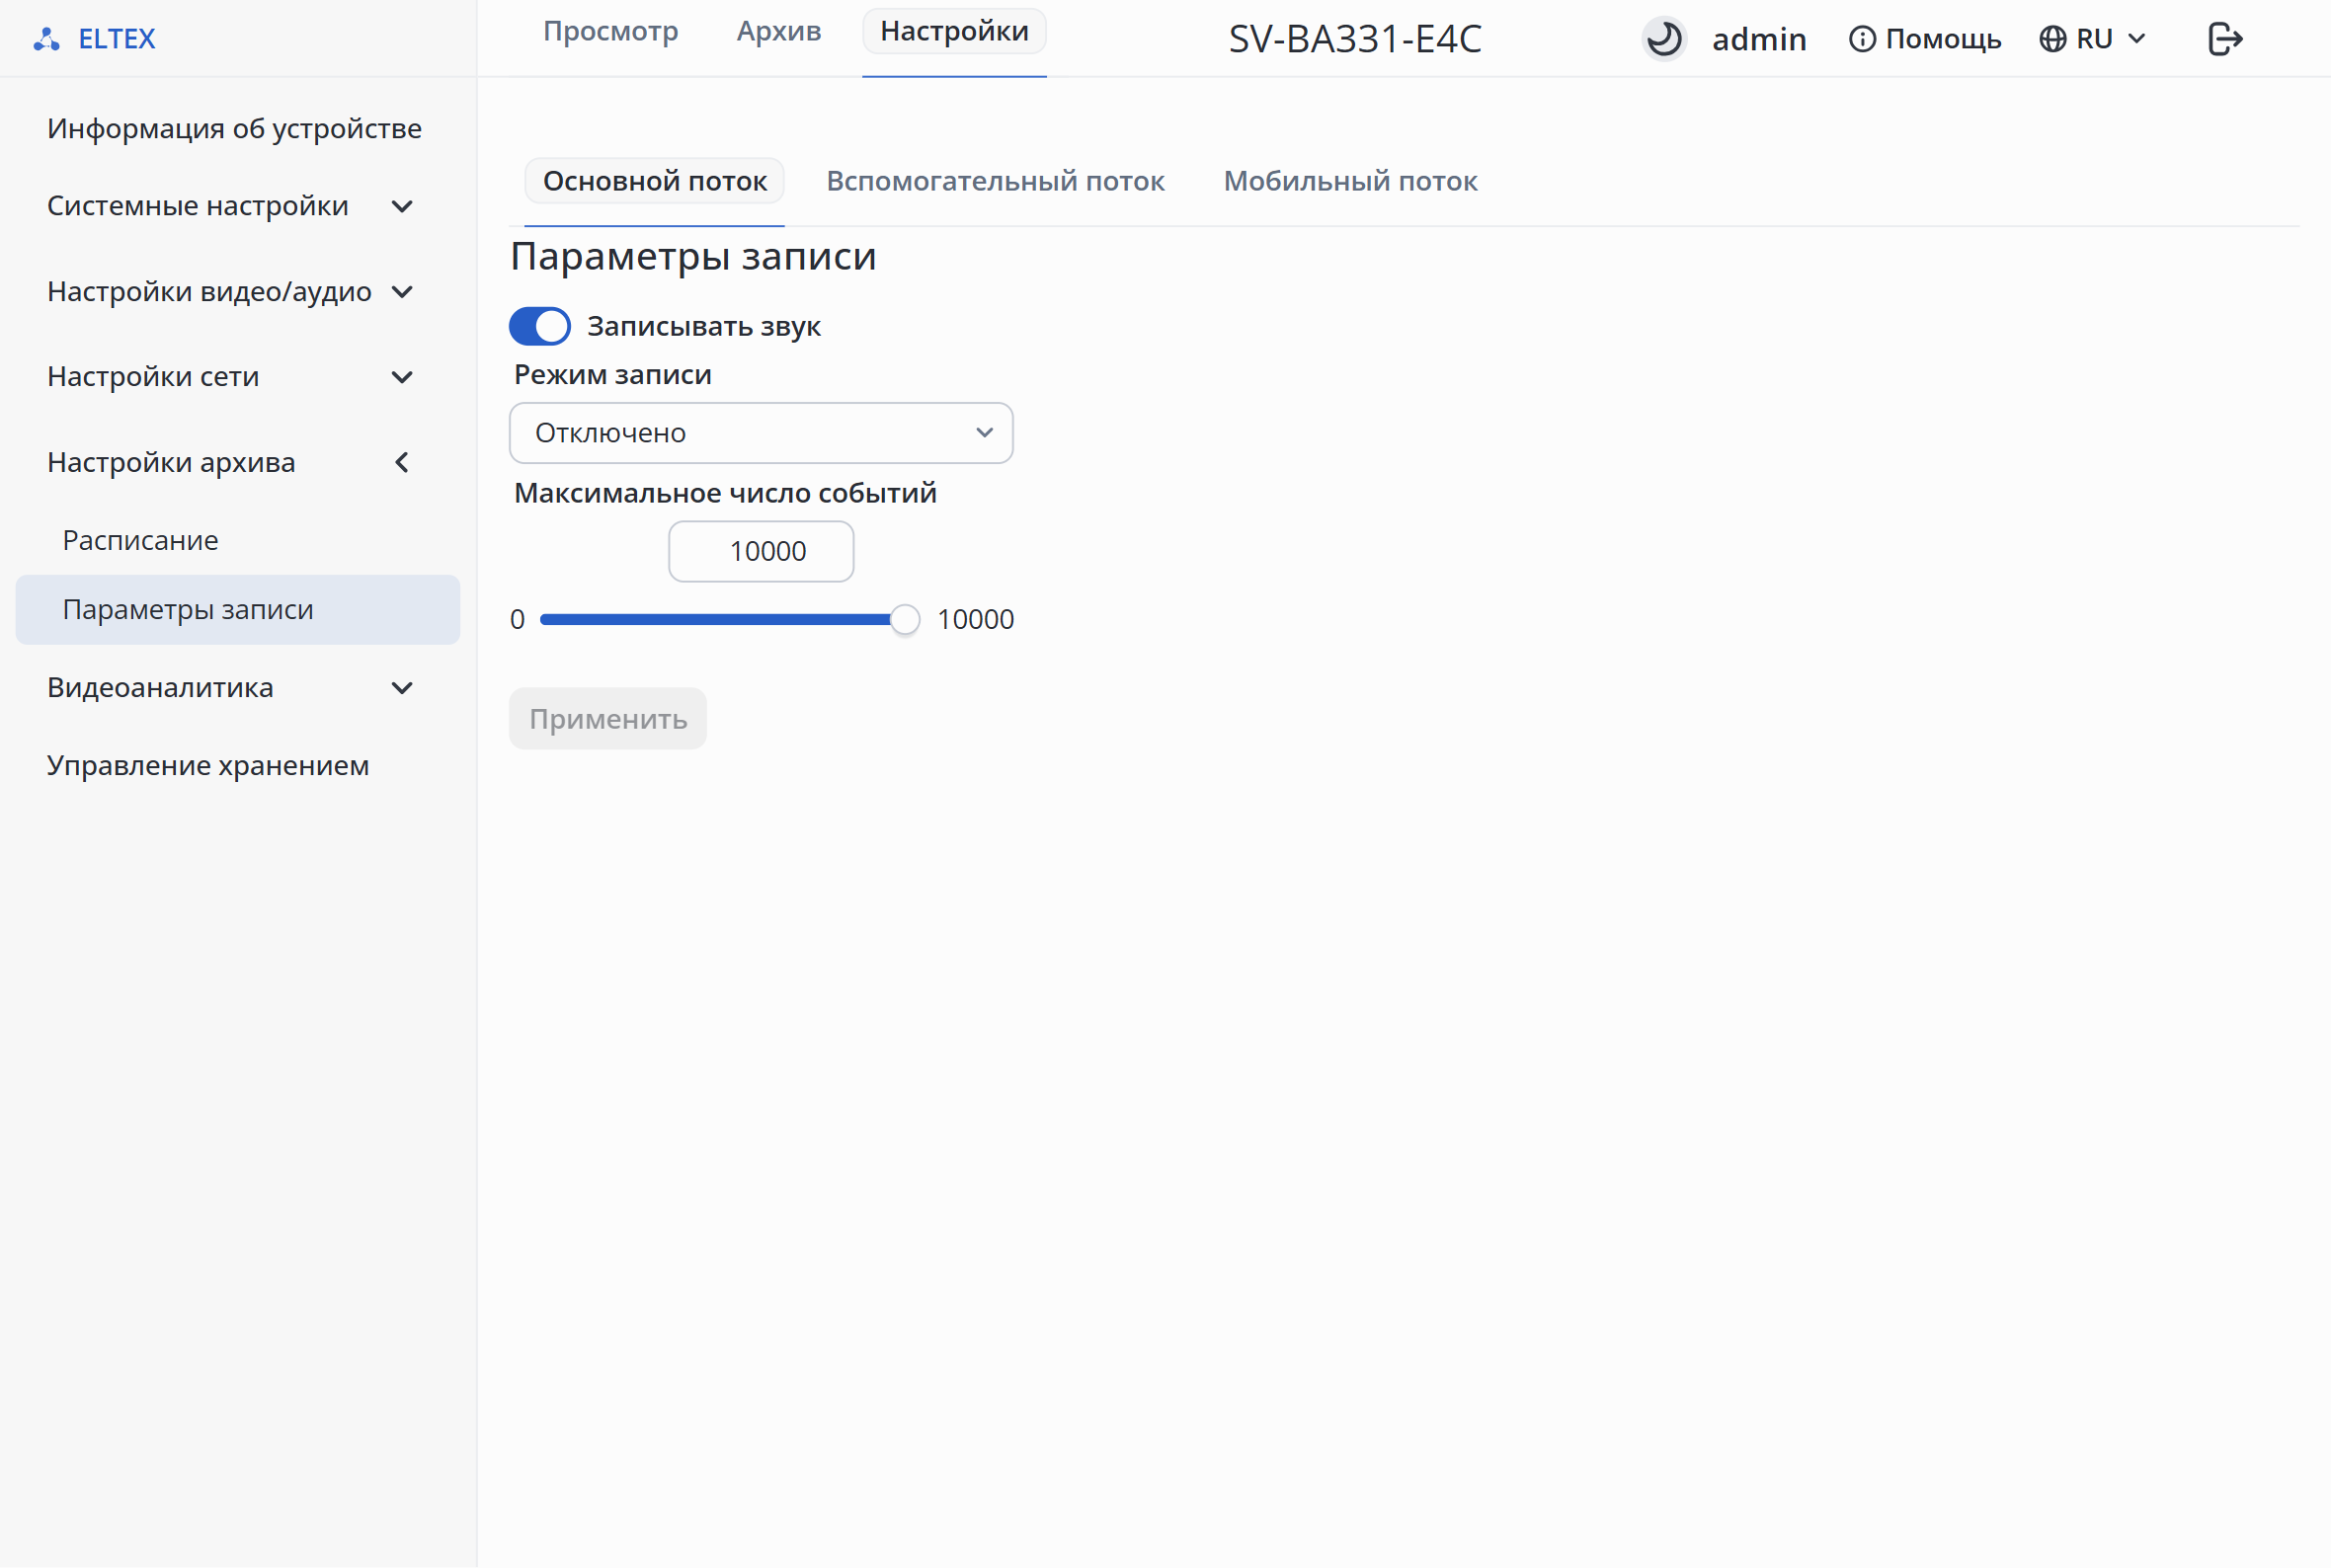This screenshot has height=1568, width=2331.
Task: Click the globe language icon
Action: tap(2052, 39)
